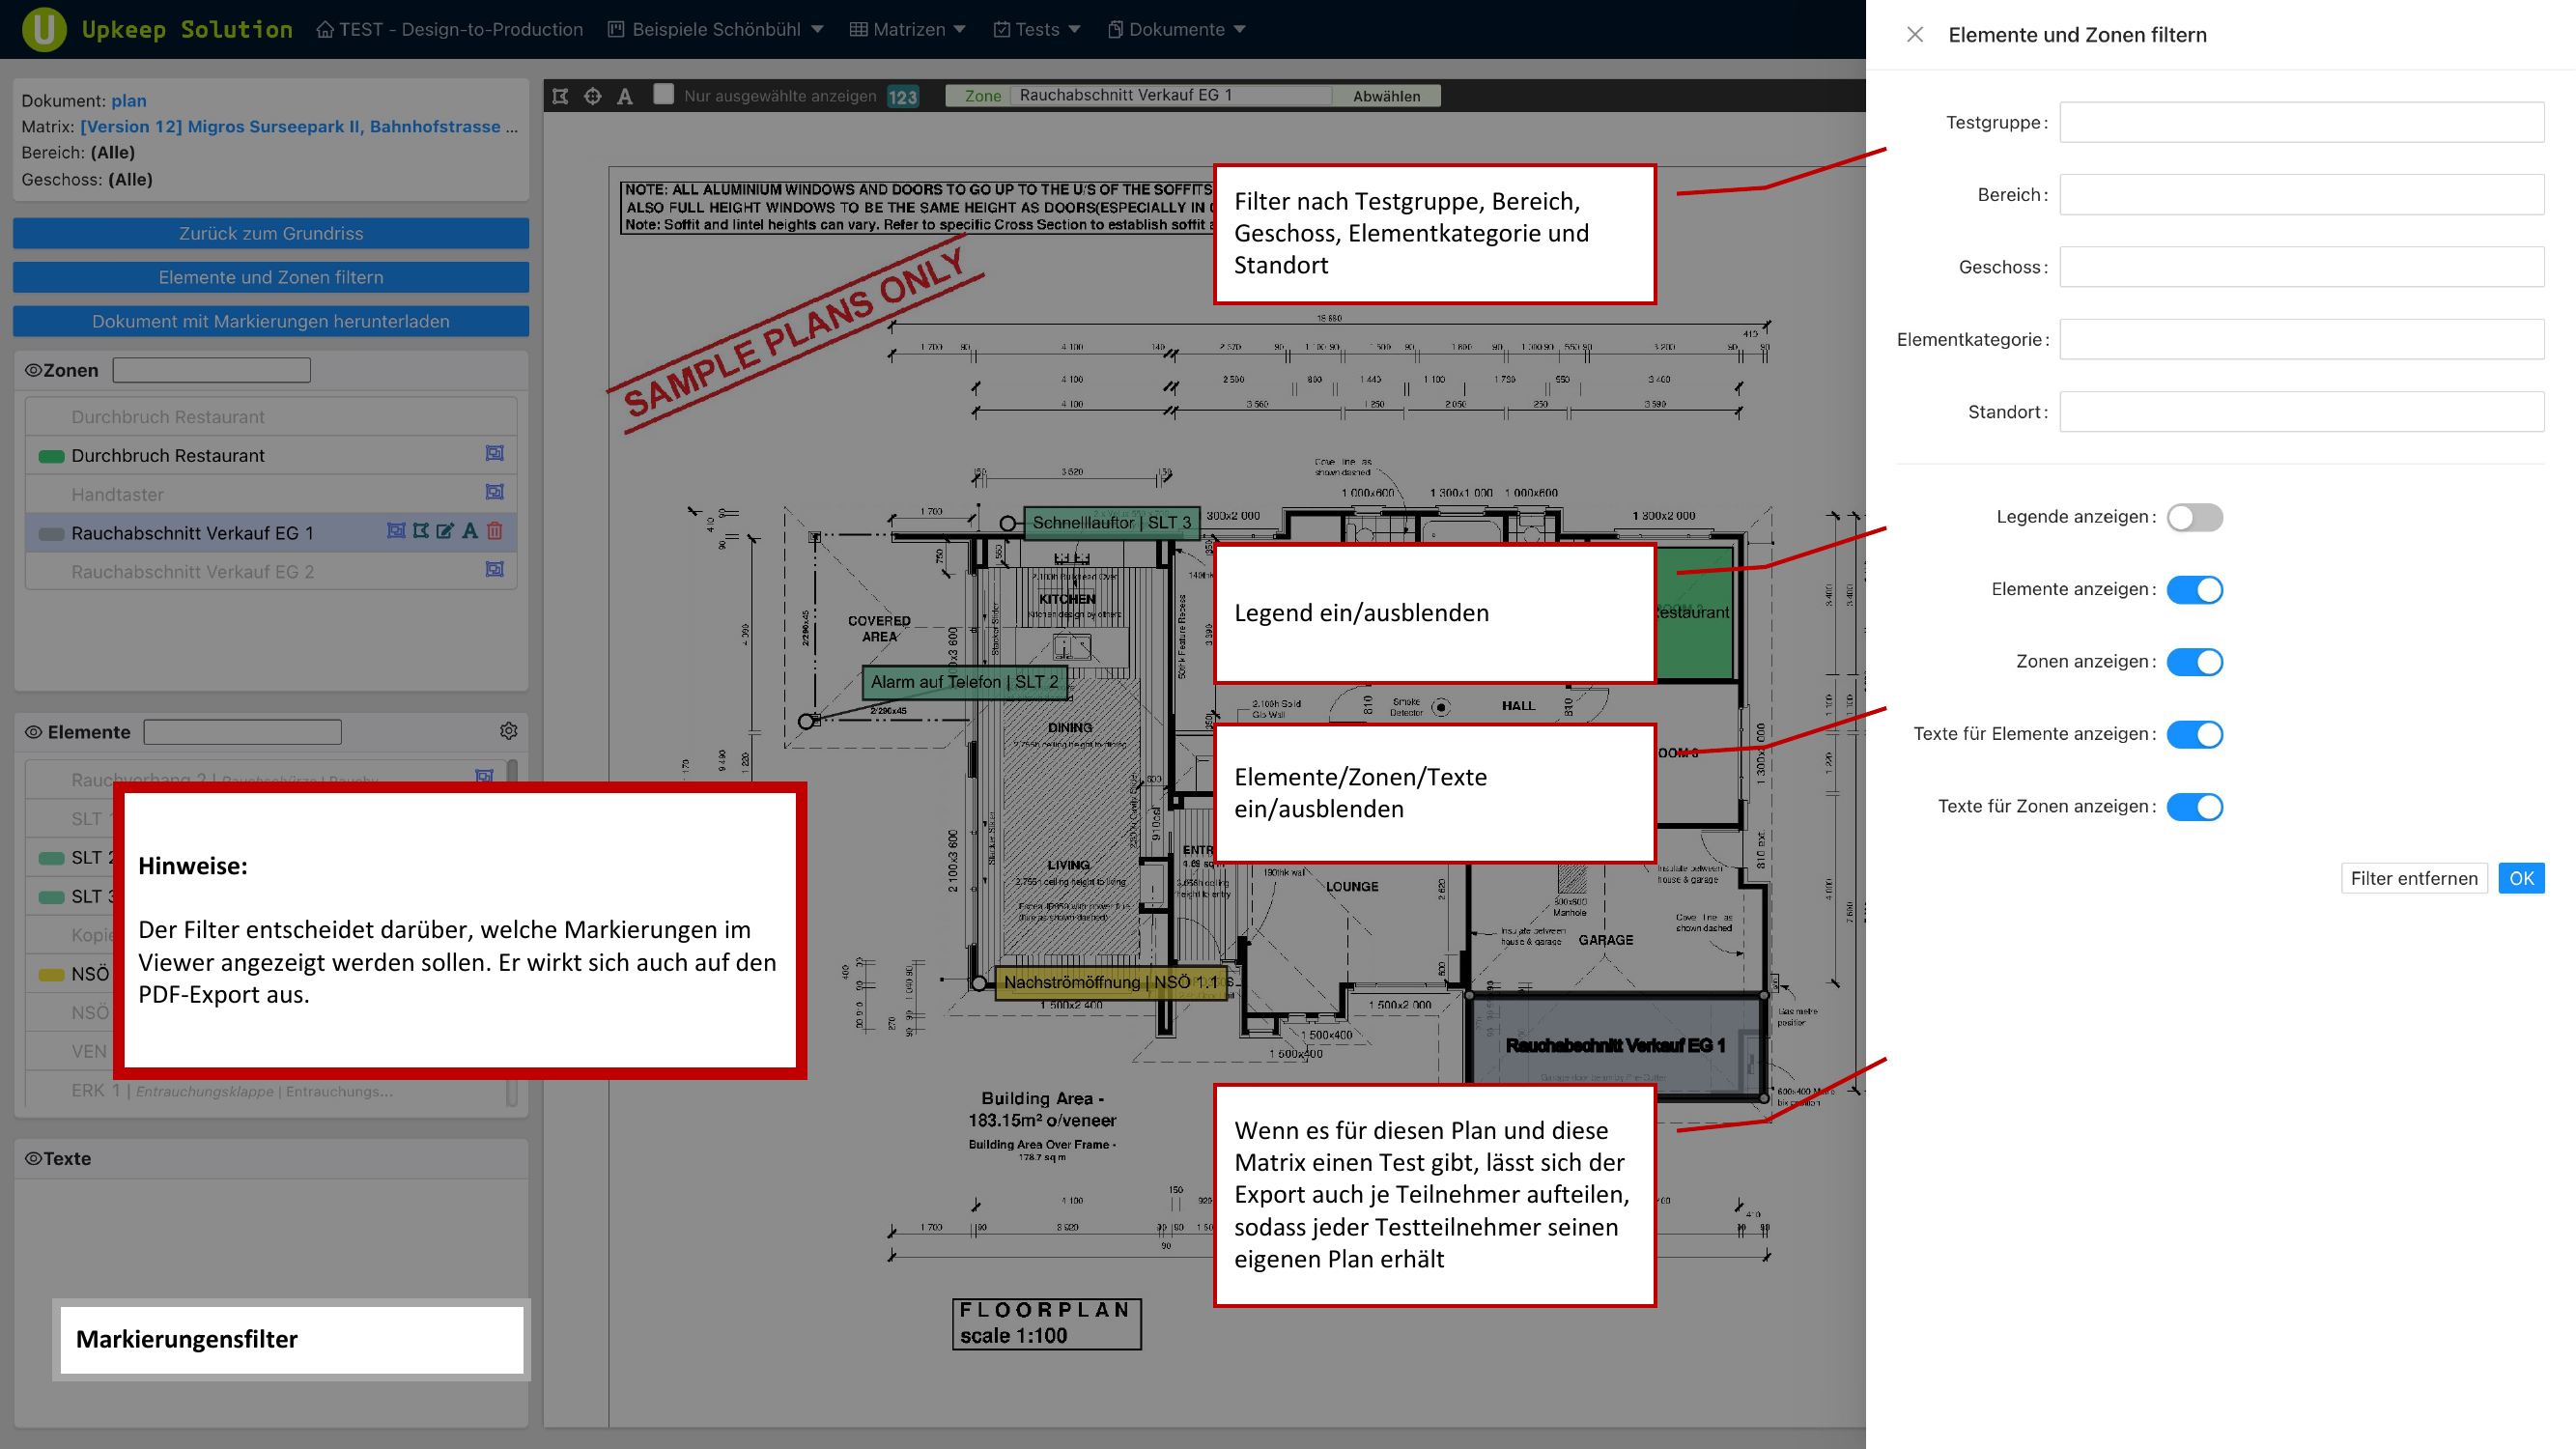Screen dimensions: 2576x1449
Task: Click the green Durchbruch Restaurant color swatch
Action: click(x=51, y=456)
